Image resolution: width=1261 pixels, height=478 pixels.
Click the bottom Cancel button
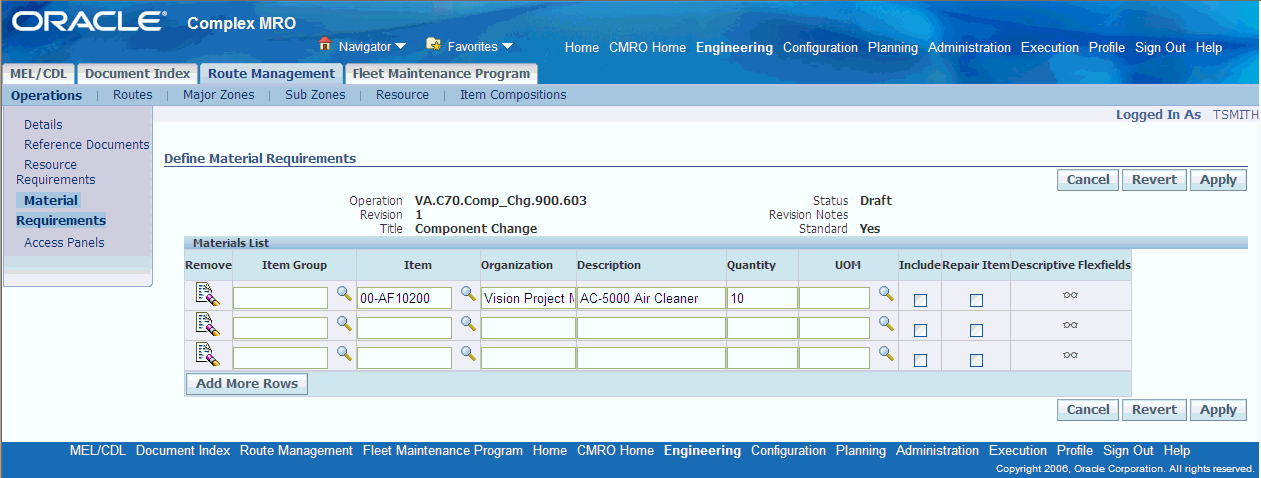[x=1088, y=409]
